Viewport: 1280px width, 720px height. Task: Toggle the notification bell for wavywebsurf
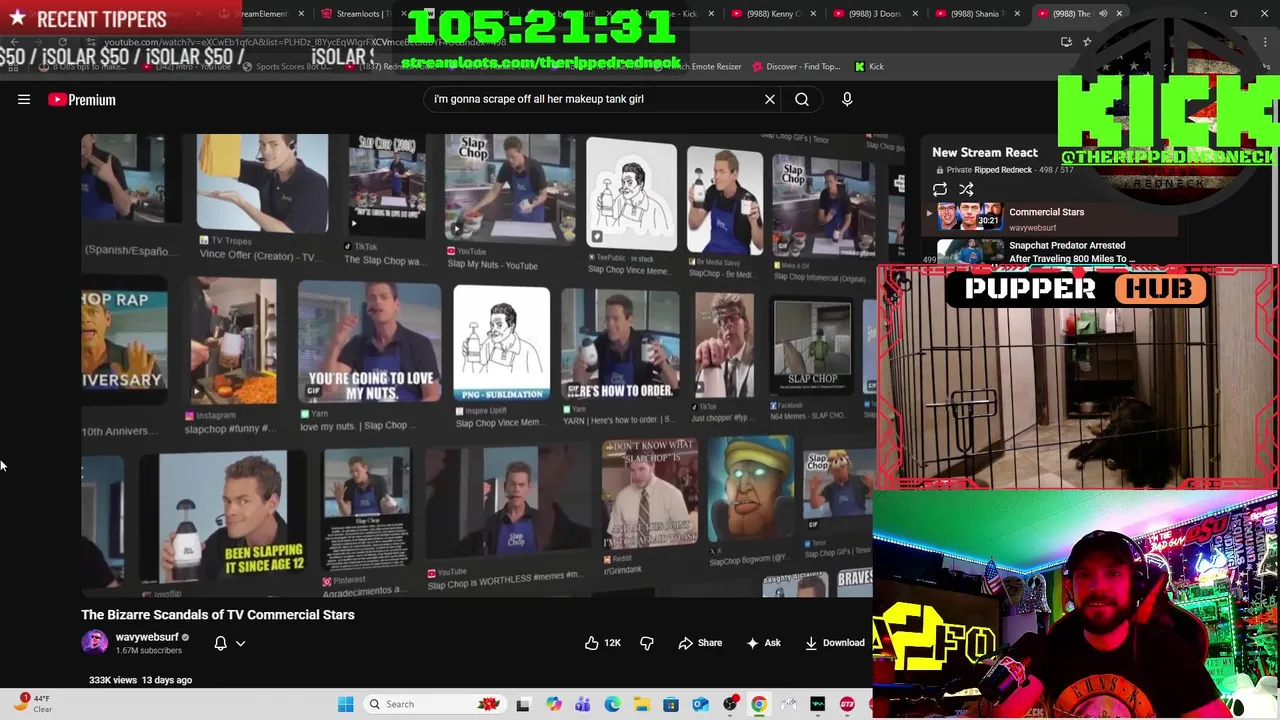coord(220,643)
